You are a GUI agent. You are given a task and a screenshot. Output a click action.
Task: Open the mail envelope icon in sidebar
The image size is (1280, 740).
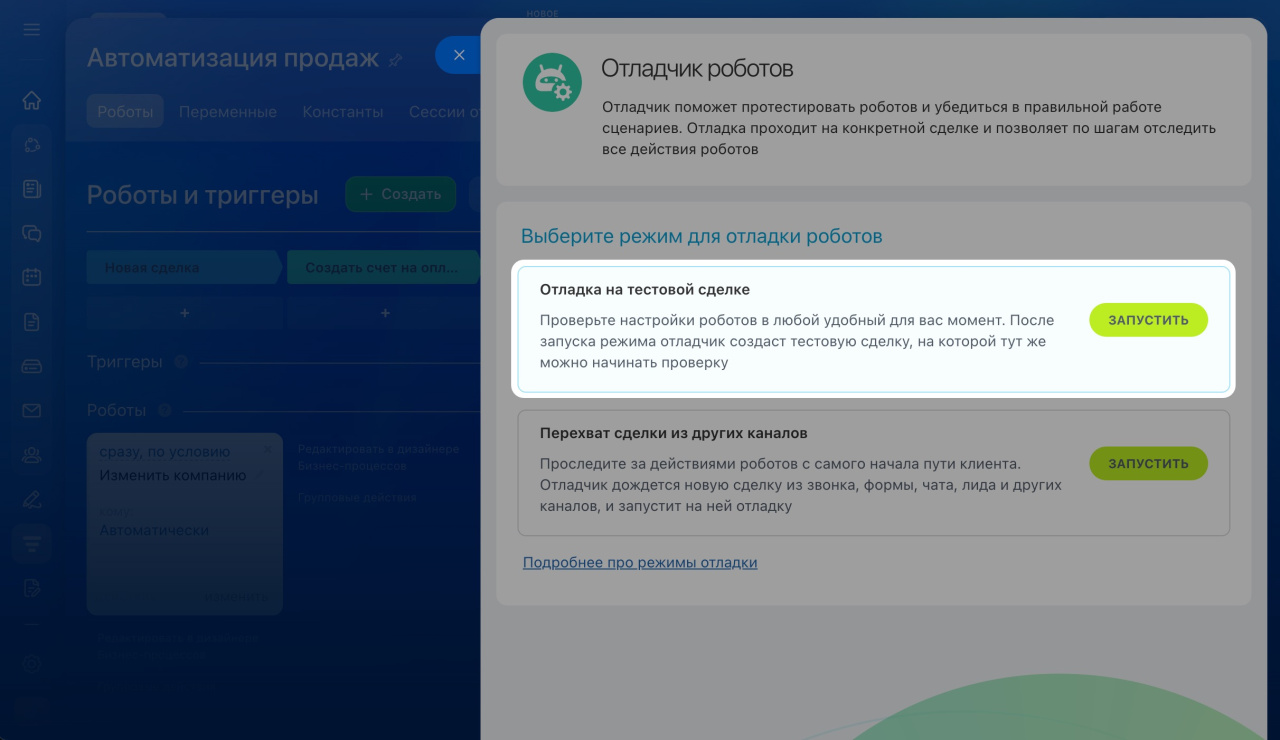point(32,410)
